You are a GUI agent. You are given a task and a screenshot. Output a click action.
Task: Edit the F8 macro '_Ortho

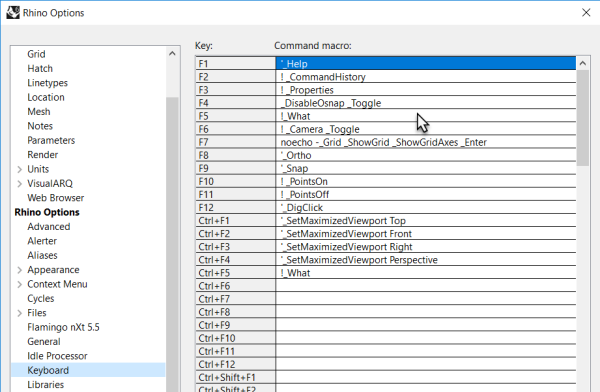(x=426, y=155)
